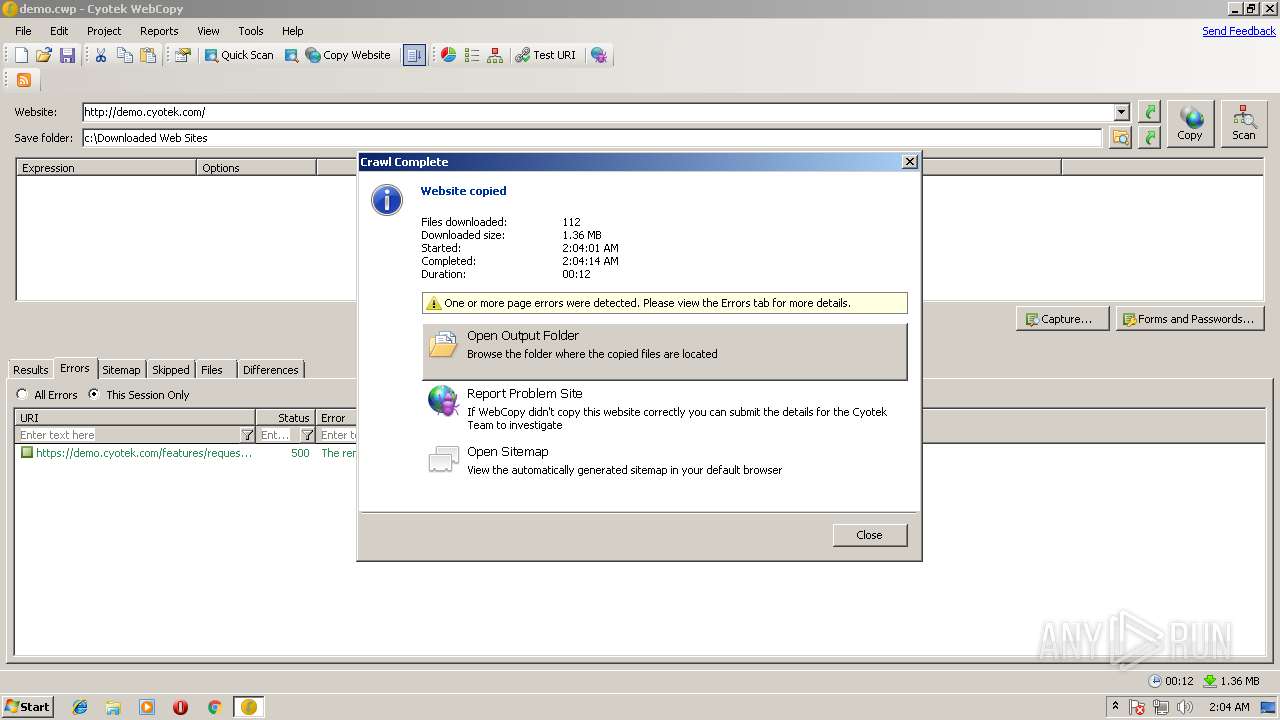Click the Expression column header

106,168
